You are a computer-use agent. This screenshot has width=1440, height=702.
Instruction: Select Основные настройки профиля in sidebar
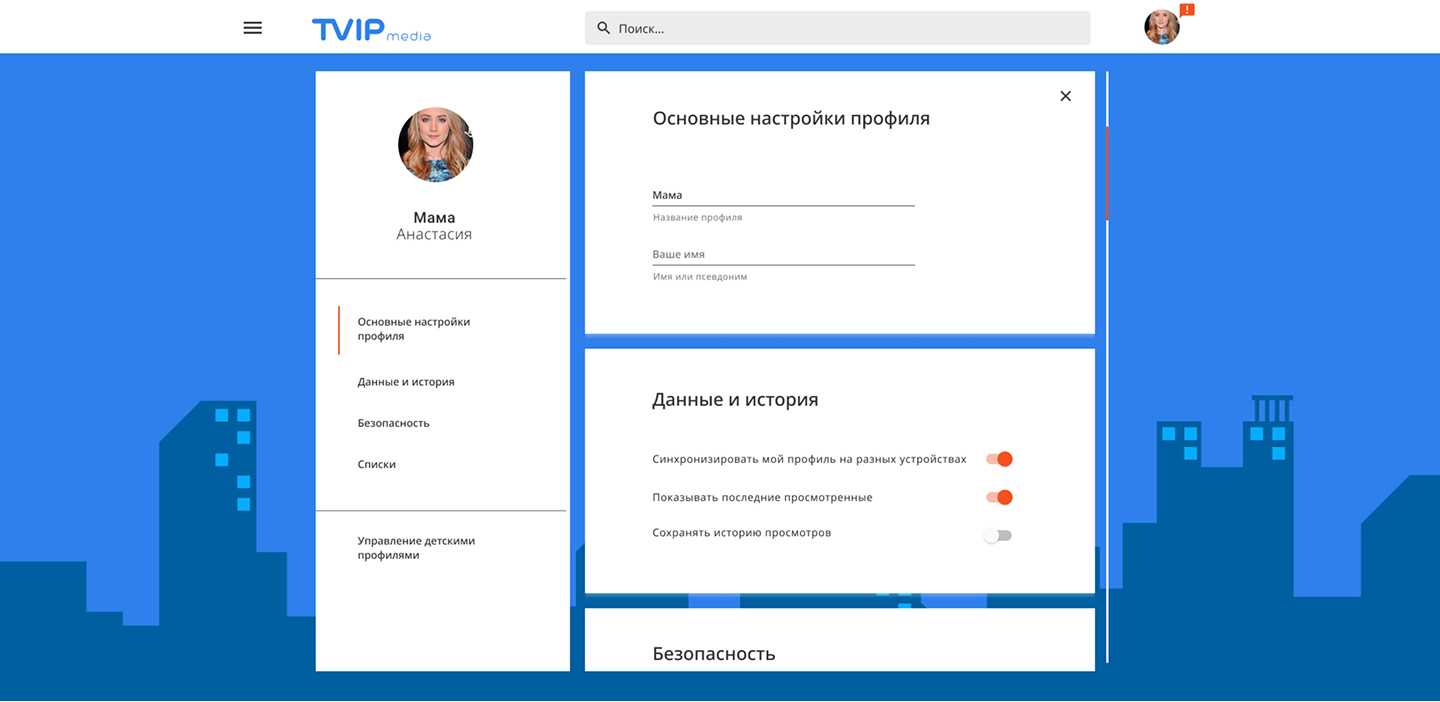click(x=414, y=329)
